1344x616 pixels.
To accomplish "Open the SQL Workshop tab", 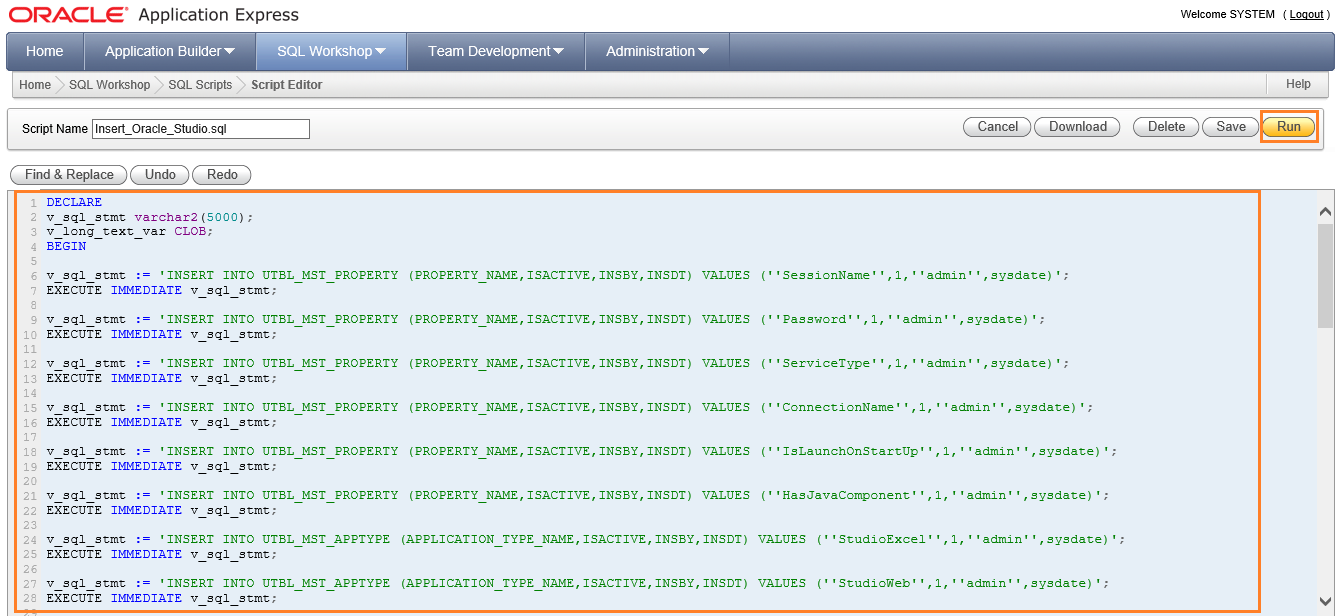I will tap(332, 51).
